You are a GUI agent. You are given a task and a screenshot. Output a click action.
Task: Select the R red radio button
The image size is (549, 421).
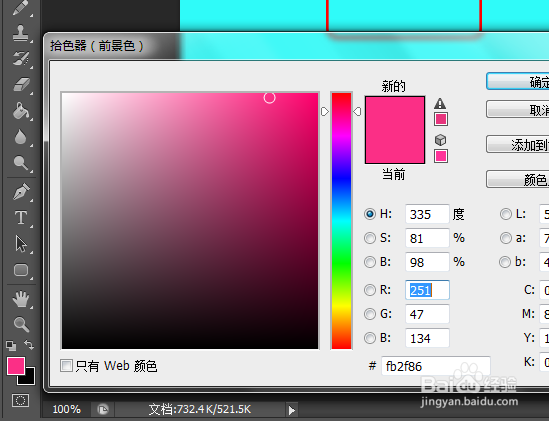tap(370, 290)
